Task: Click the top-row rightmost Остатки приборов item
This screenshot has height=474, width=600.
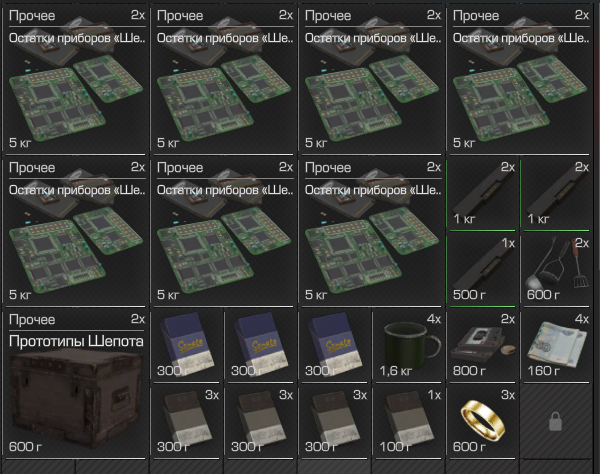Action: pos(520,80)
